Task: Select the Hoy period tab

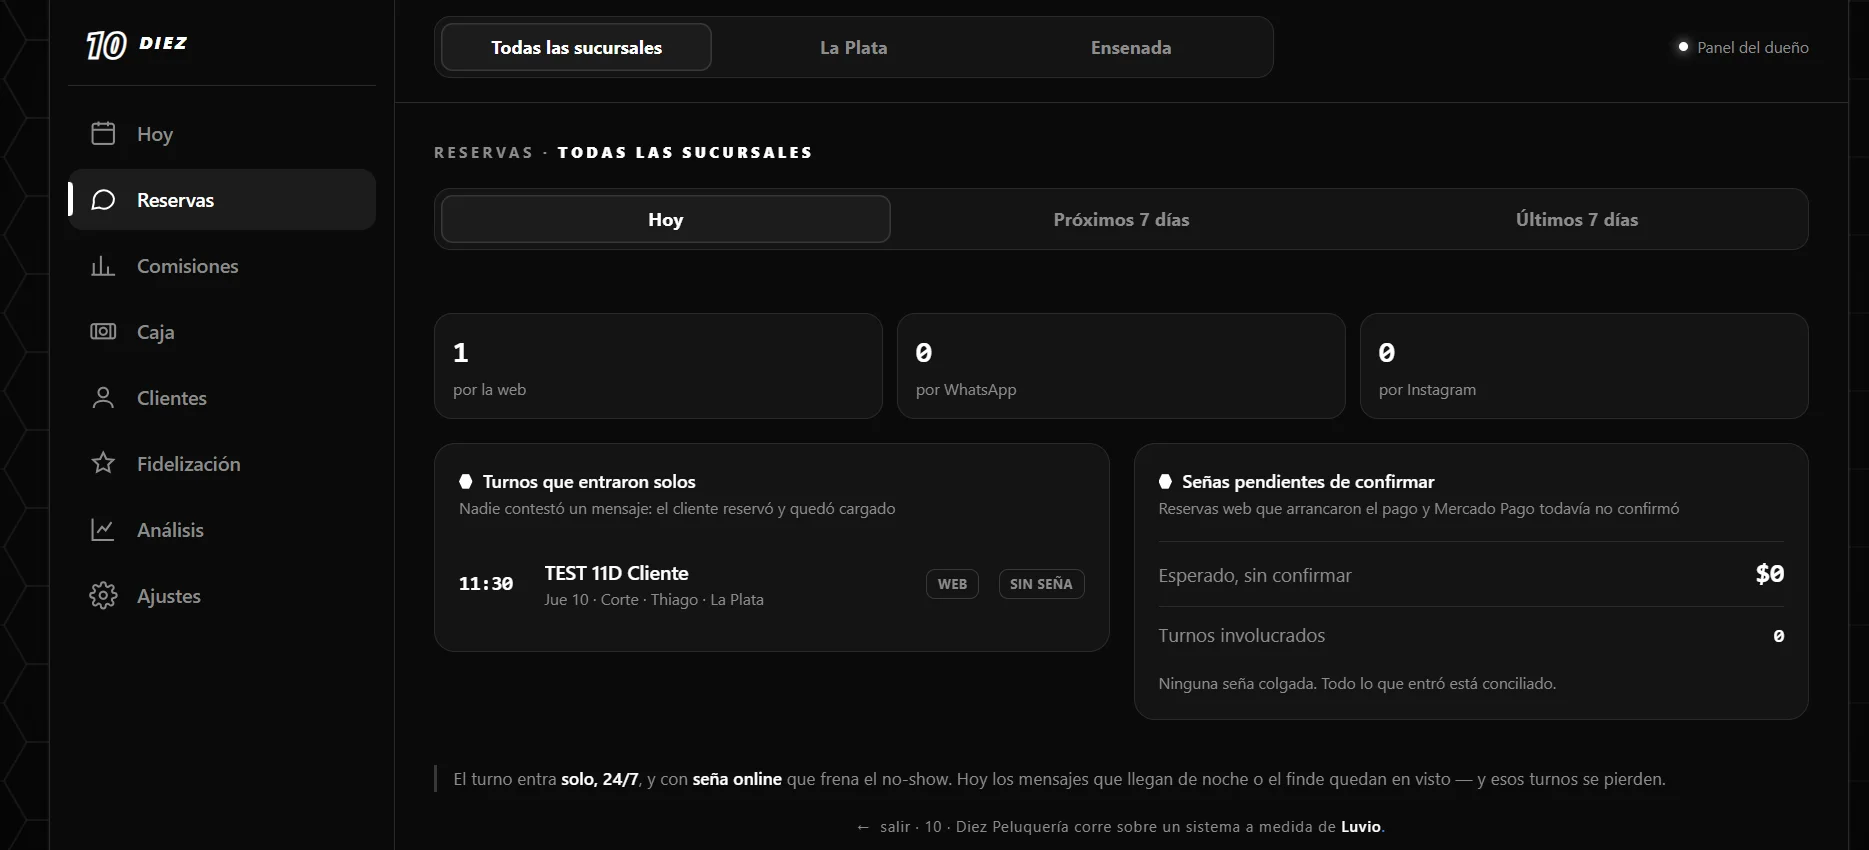Action: tap(665, 219)
